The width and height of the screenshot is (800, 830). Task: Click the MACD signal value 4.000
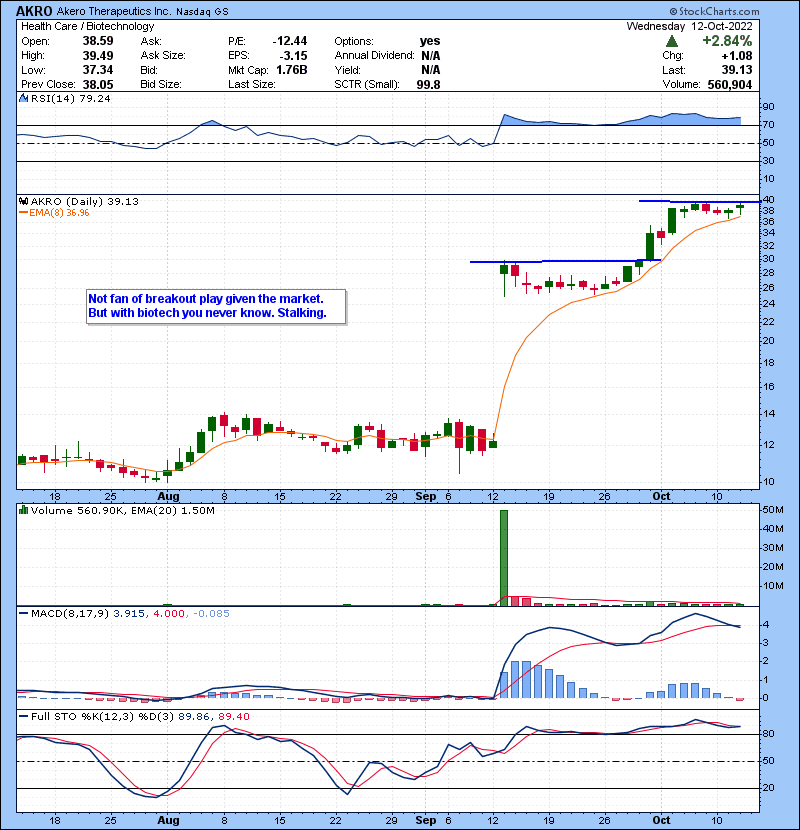point(169,614)
